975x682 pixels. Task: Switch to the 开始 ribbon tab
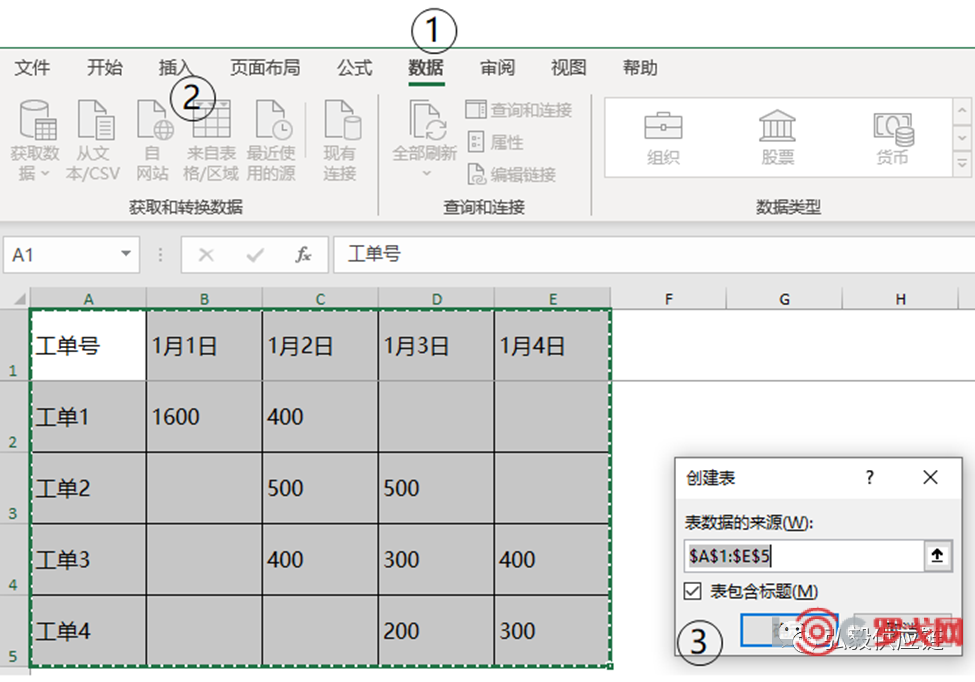coord(105,68)
